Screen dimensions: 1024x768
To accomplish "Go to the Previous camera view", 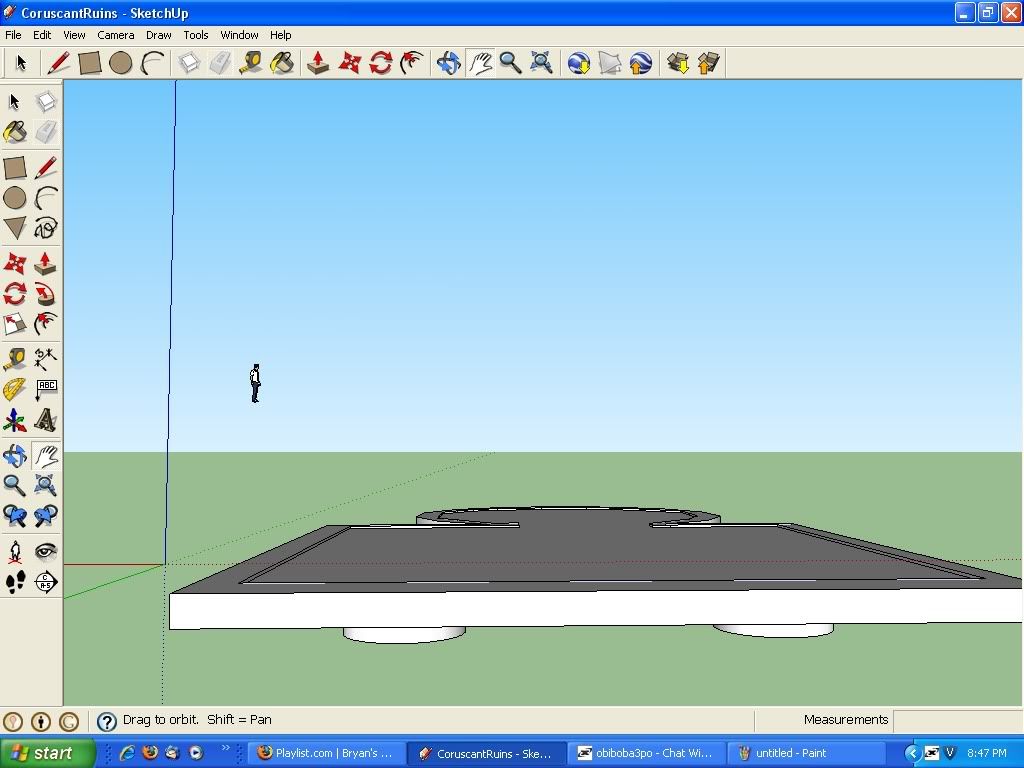I will coord(15,516).
